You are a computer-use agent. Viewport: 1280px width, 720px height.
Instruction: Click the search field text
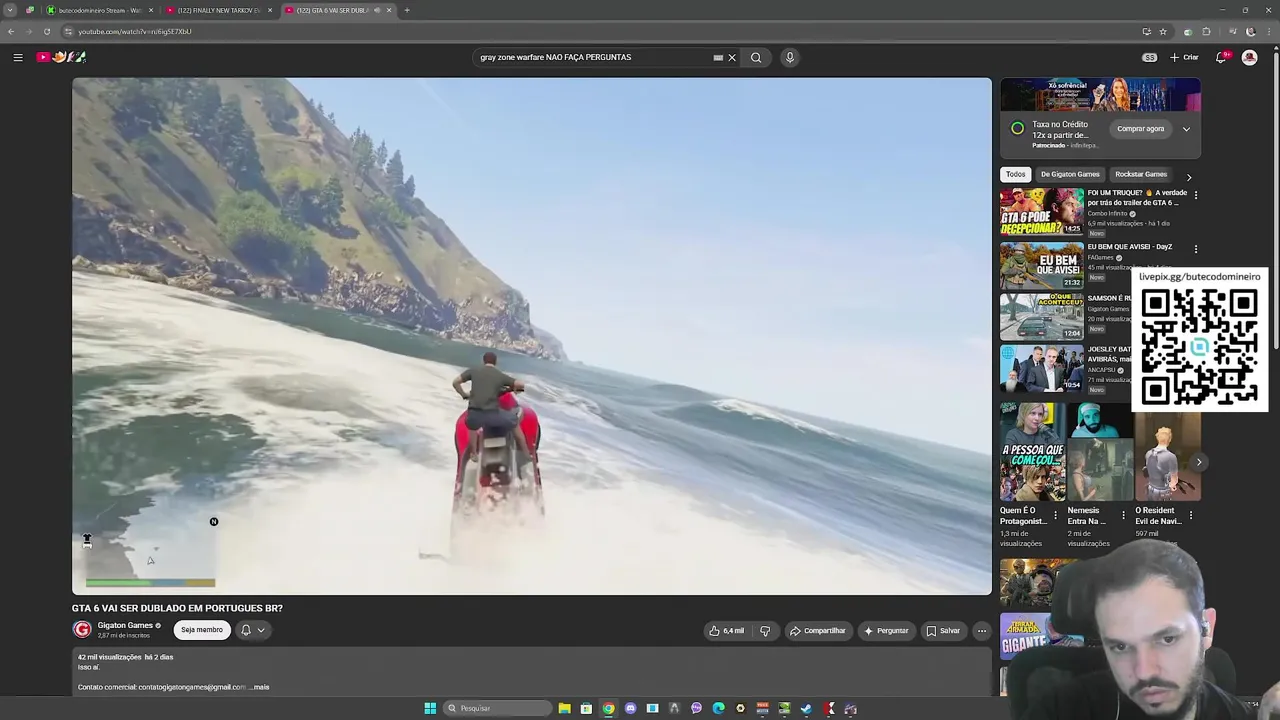[555, 57]
